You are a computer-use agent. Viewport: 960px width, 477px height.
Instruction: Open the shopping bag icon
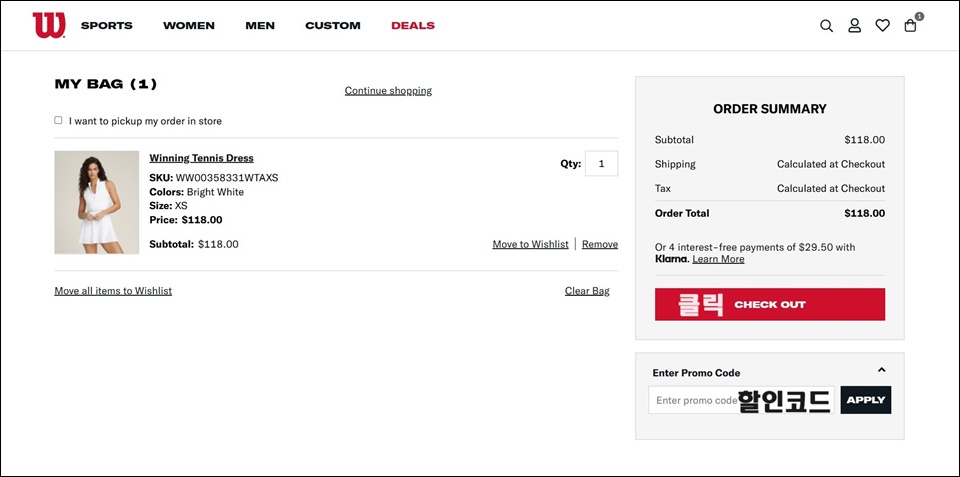click(911, 25)
